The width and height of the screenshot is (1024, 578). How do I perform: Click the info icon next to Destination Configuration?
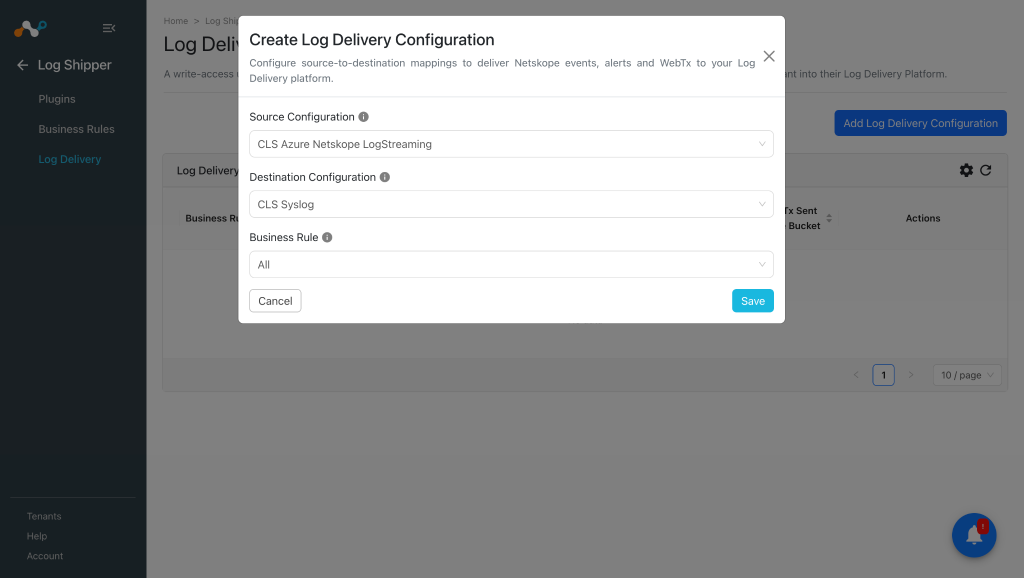(385, 177)
